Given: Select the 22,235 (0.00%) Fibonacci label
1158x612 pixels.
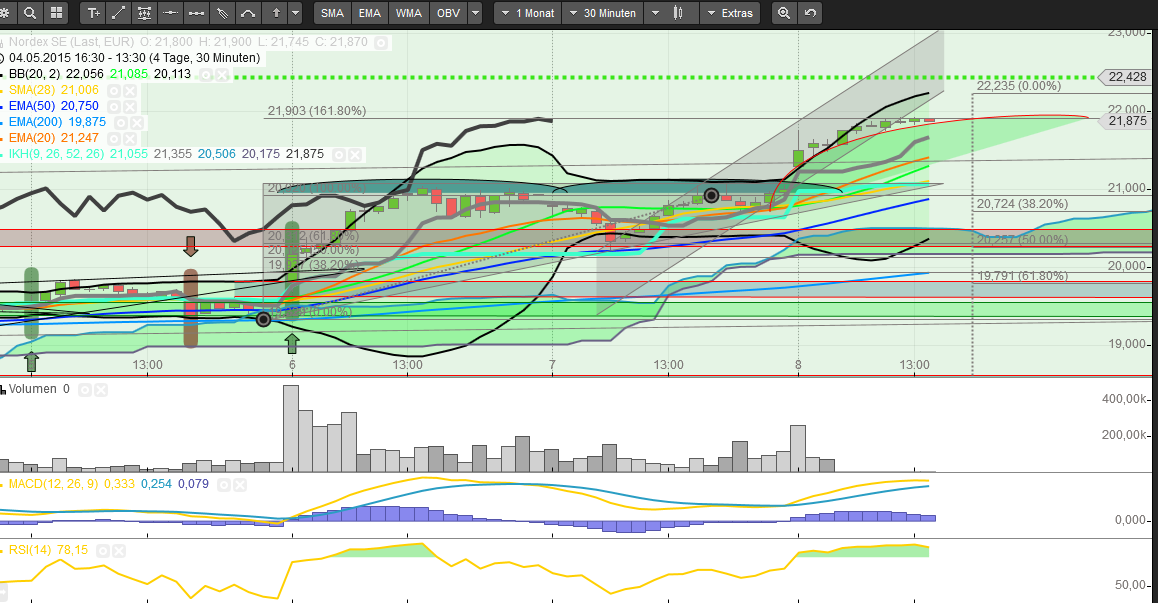Looking at the screenshot, I should coord(1018,86).
